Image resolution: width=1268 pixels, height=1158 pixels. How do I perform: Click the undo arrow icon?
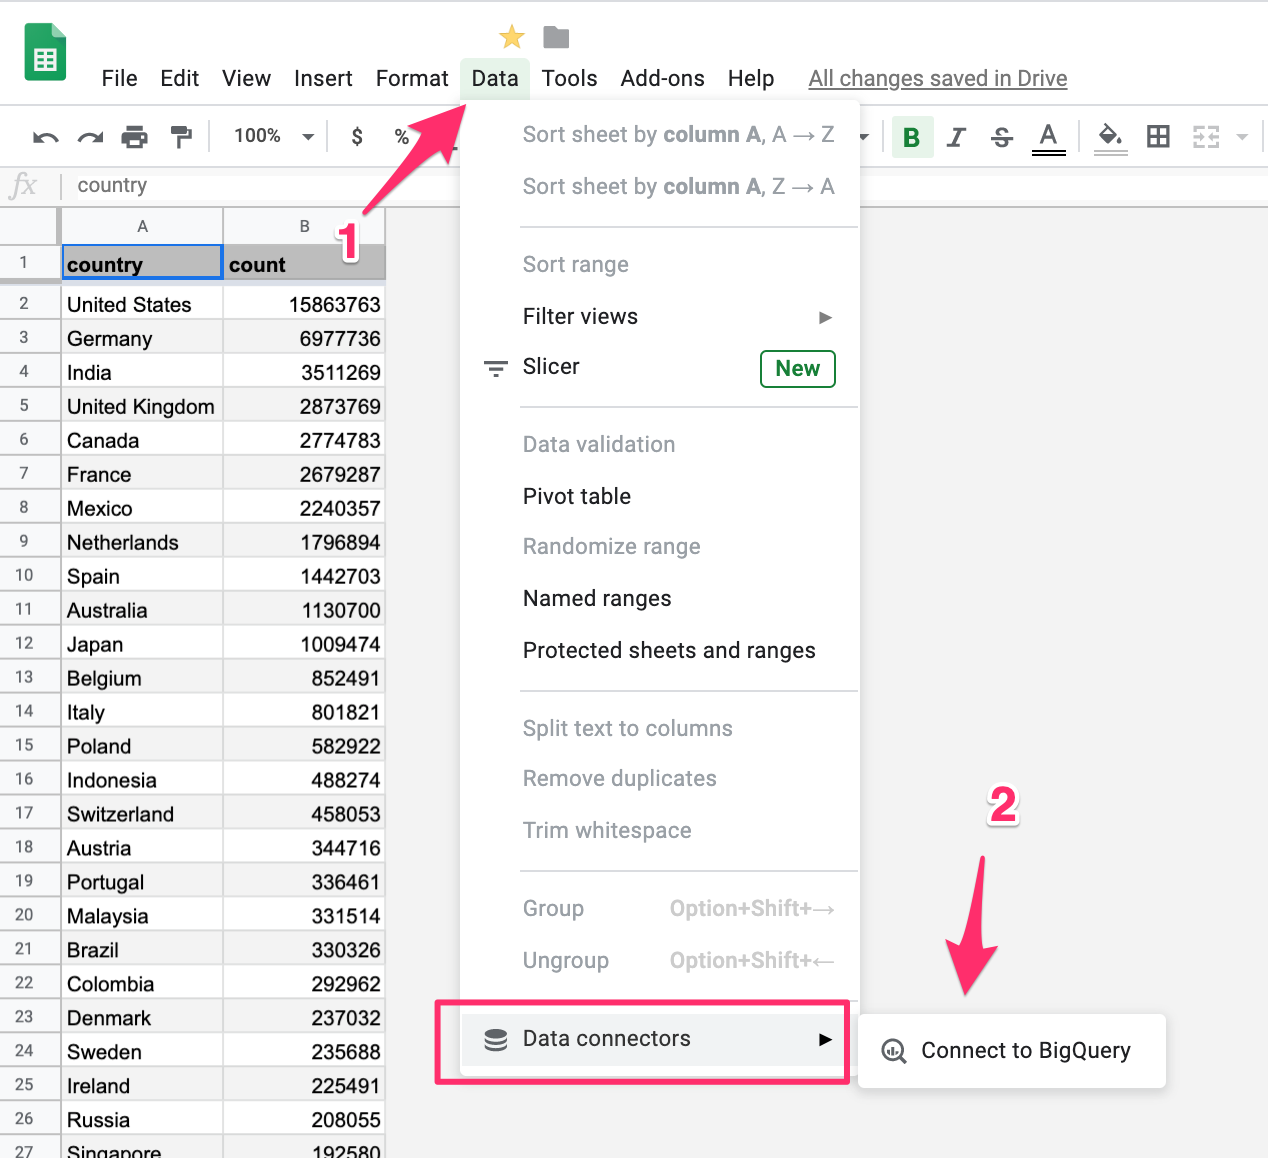pyautogui.click(x=46, y=137)
